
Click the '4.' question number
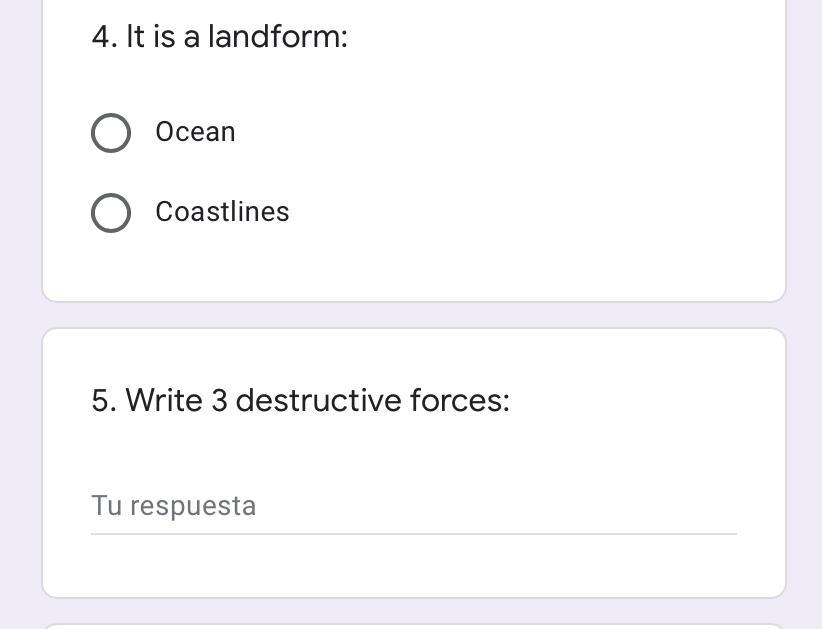tap(104, 37)
